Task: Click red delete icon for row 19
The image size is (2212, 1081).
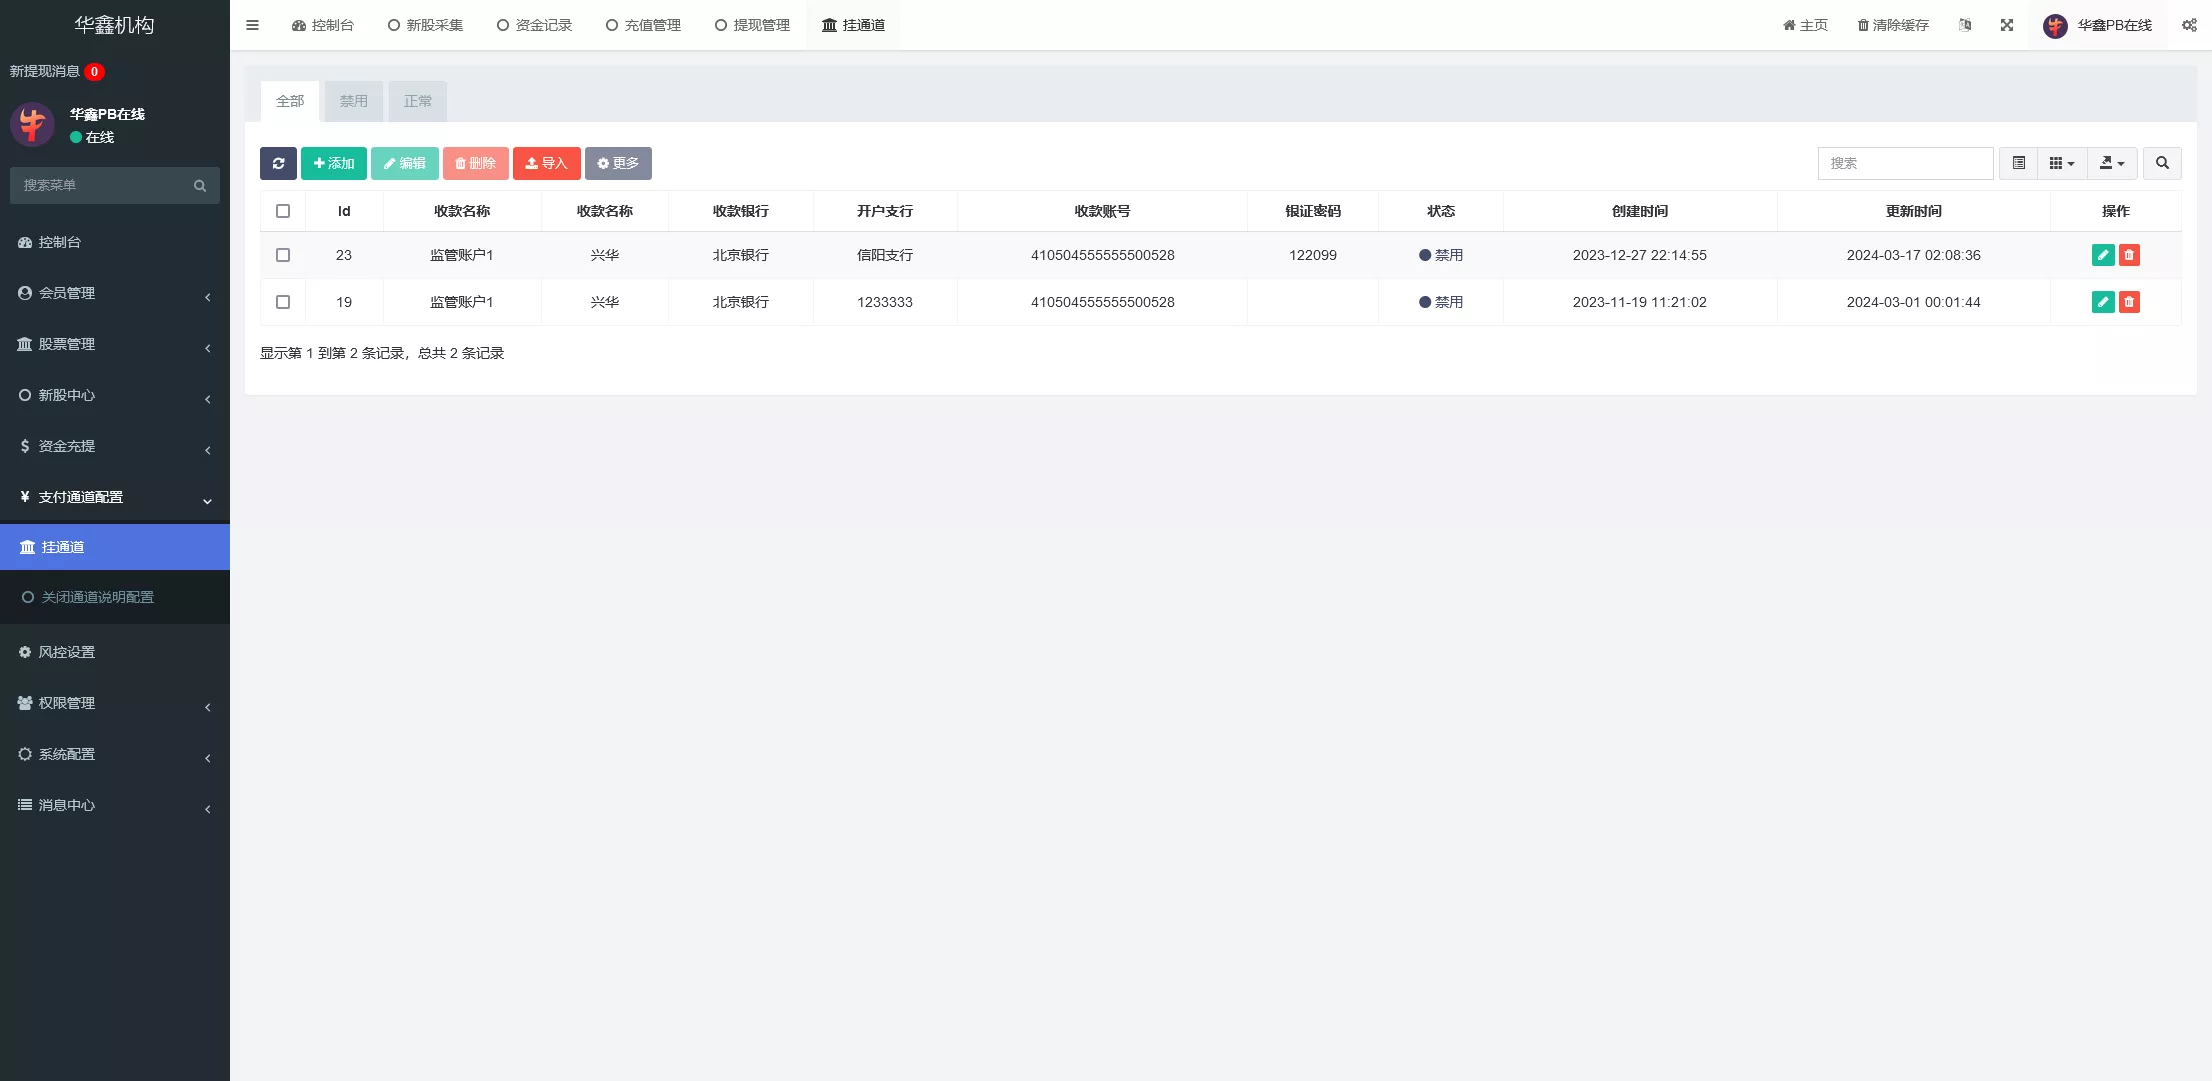Action: point(2129,302)
